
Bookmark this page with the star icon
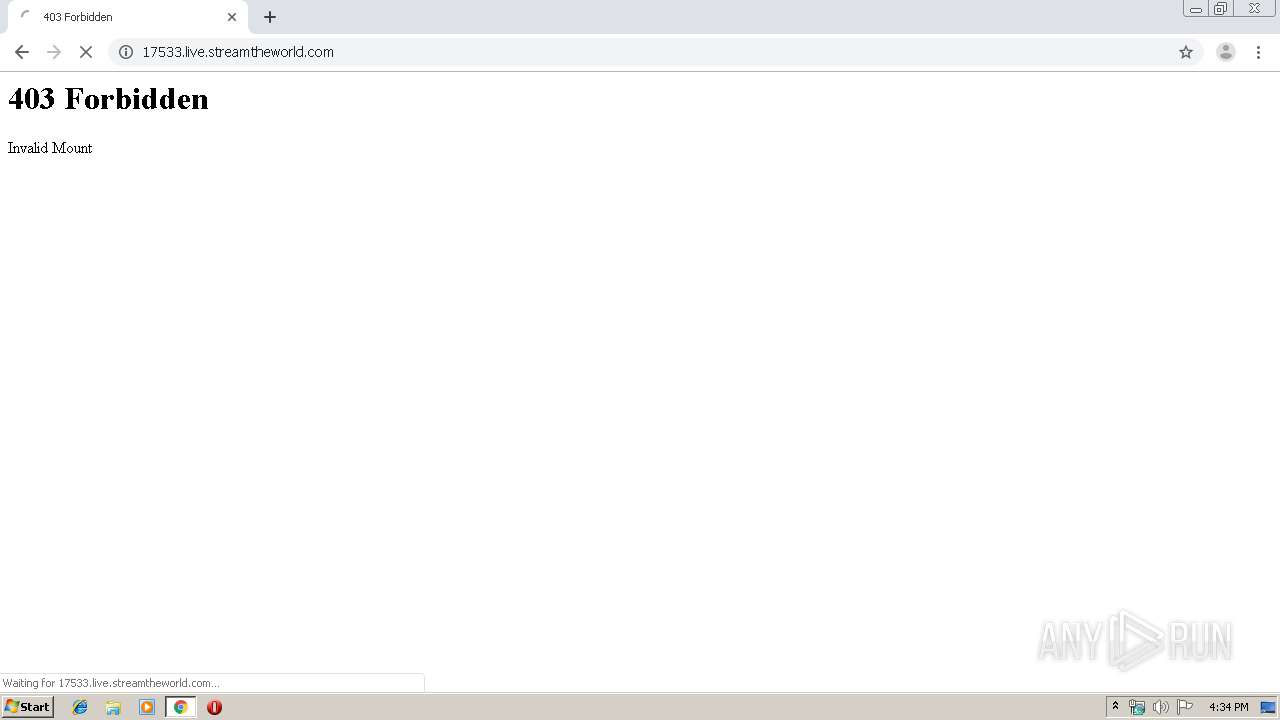(1186, 52)
